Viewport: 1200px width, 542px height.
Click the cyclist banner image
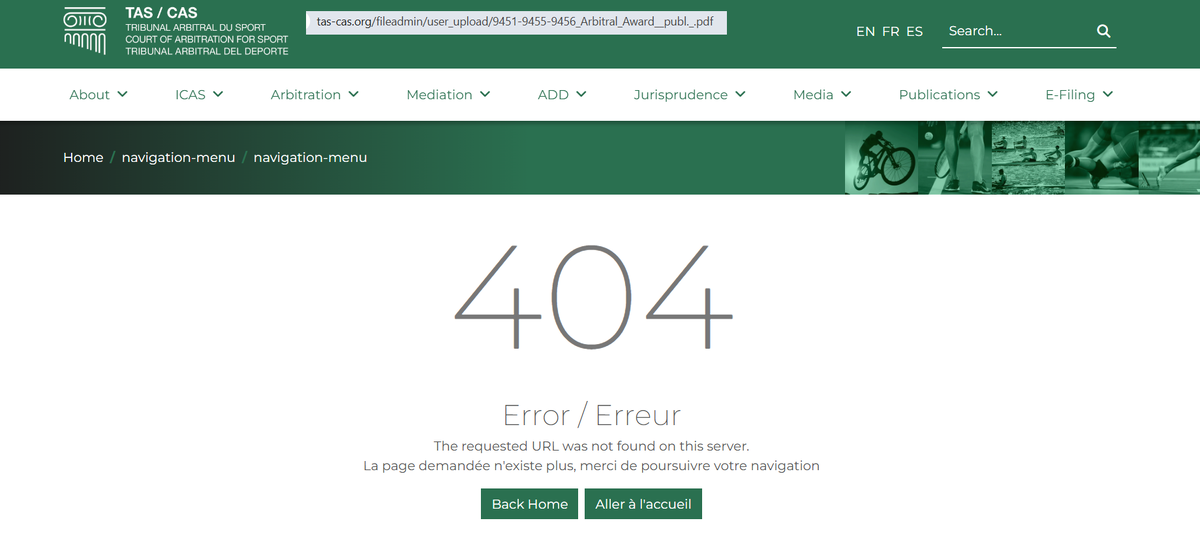pyautogui.click(x=882, y=158)
